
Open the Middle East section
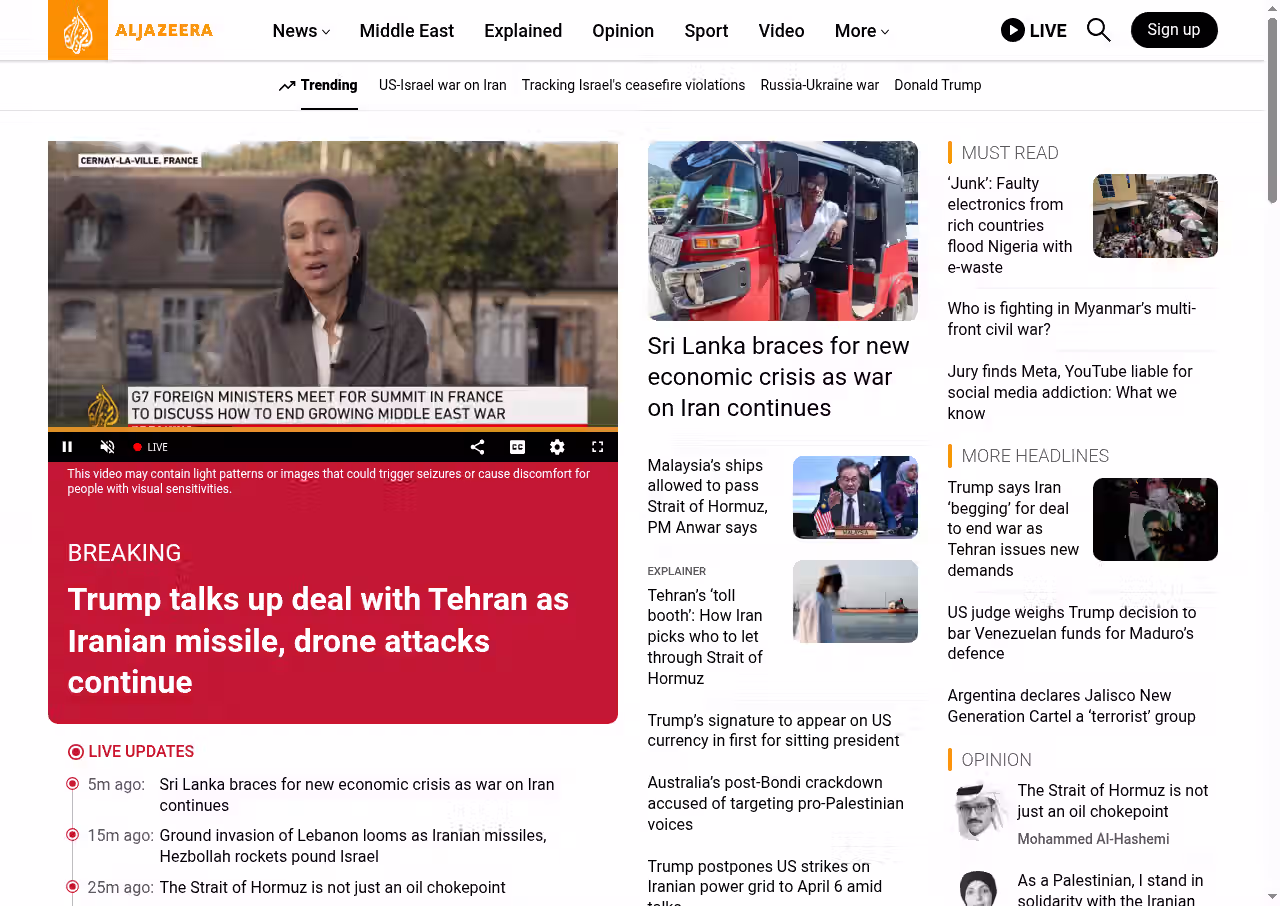coord(406,31)
